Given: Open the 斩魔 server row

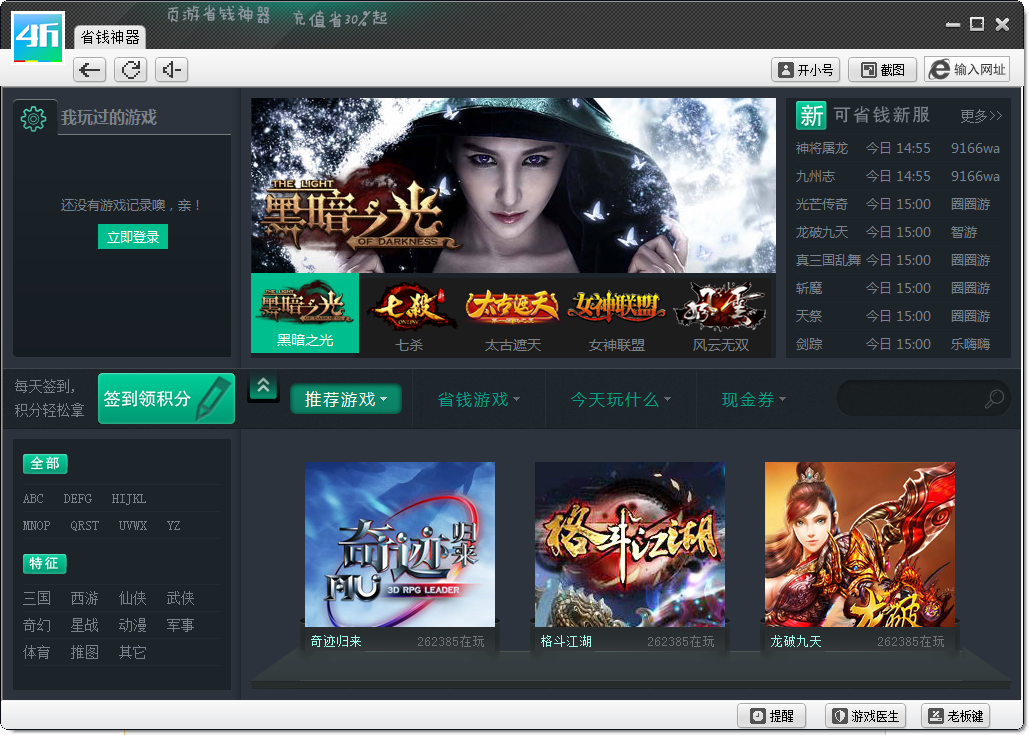Looking at the screenshot, I should tap(898, 288).
